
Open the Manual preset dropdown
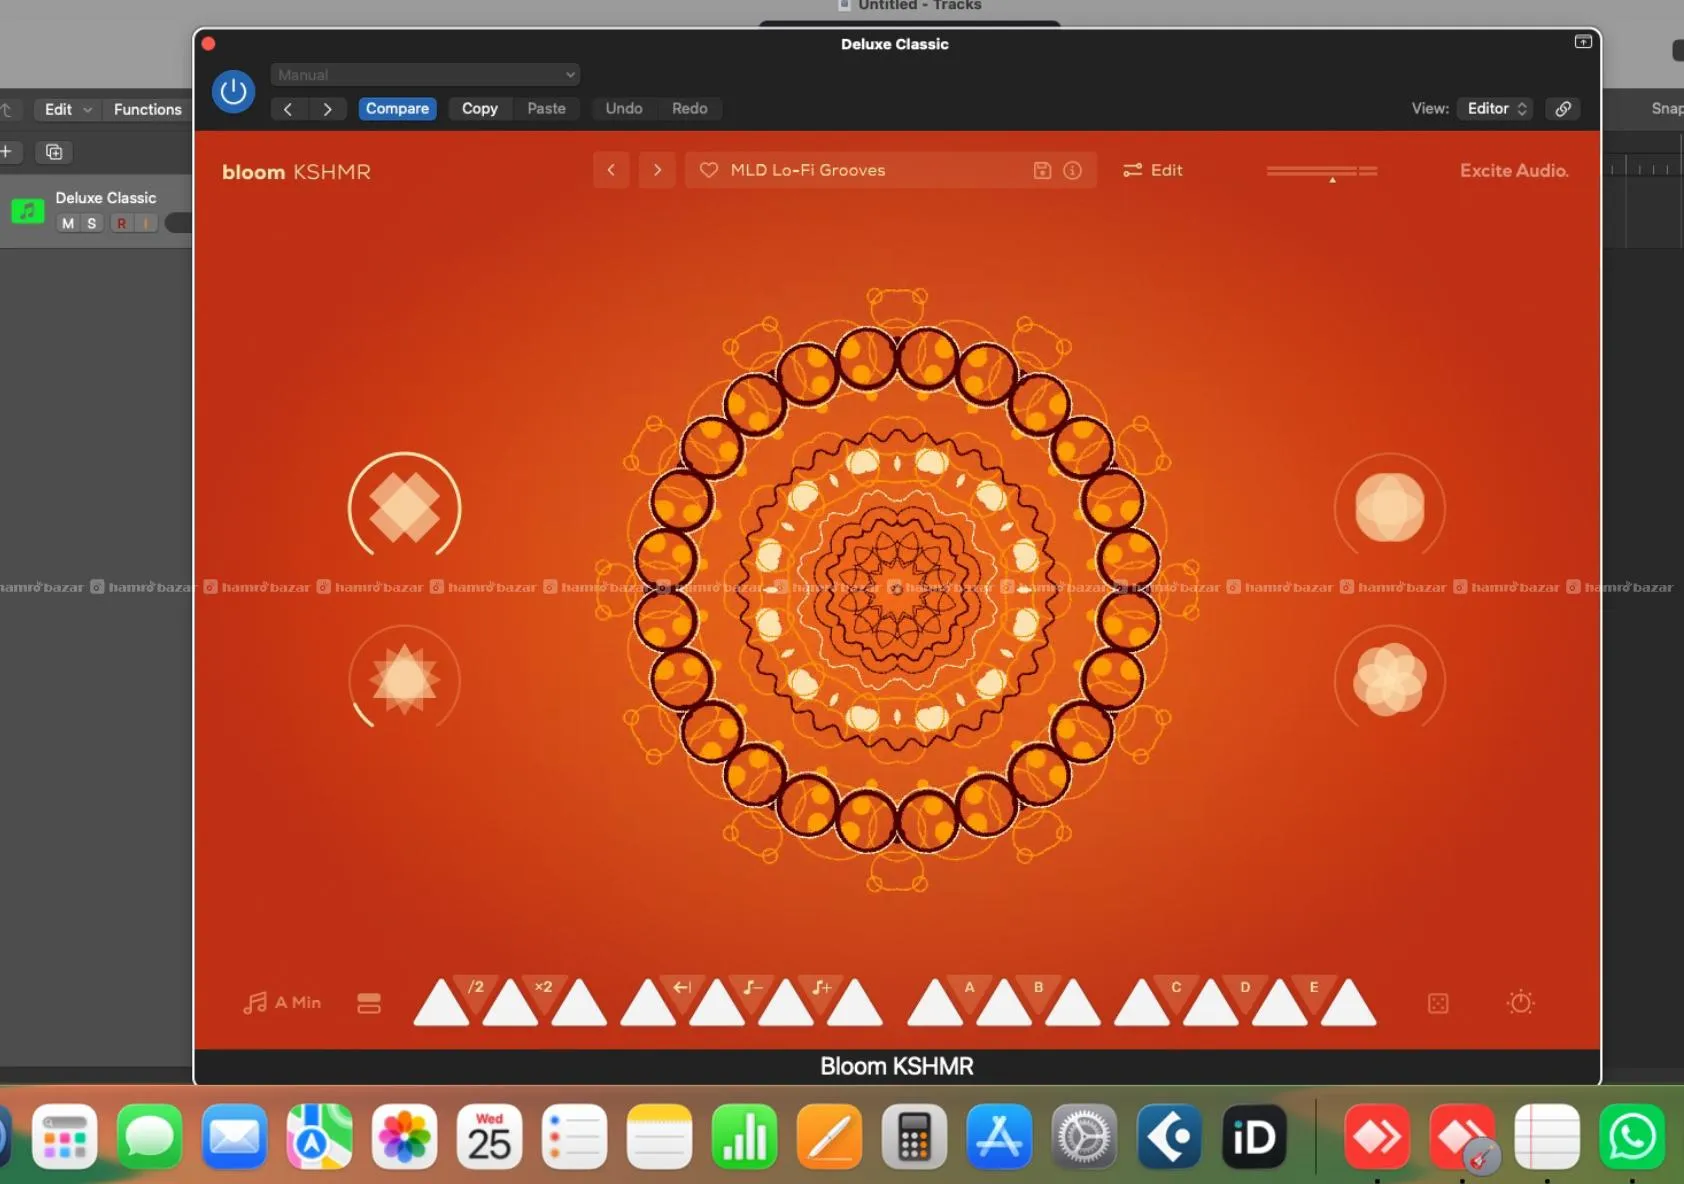(425, 75)
